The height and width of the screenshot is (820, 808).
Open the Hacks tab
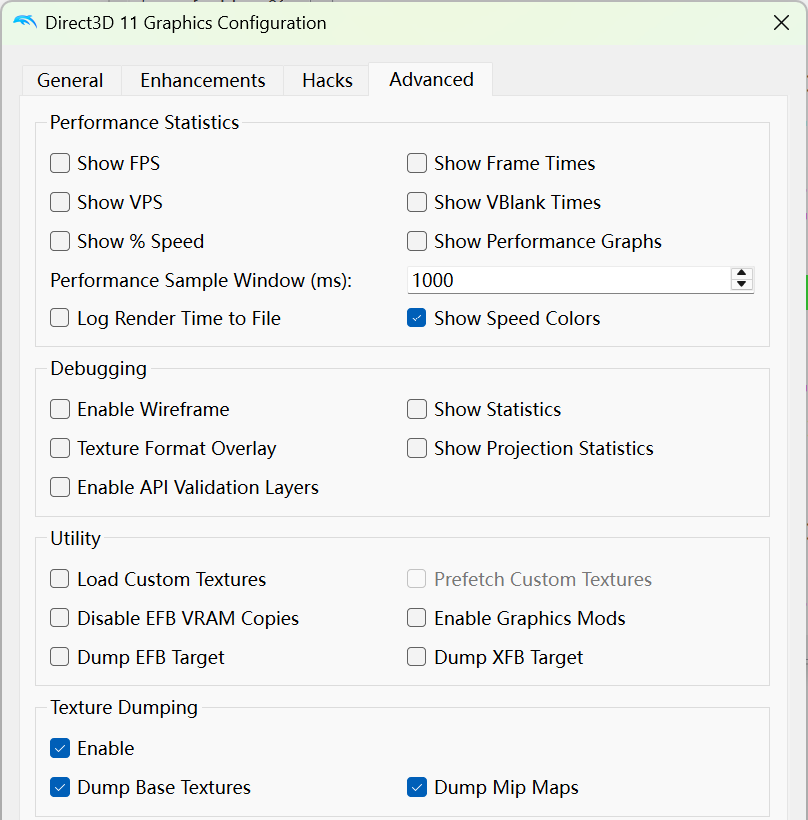tap(327, 81)
